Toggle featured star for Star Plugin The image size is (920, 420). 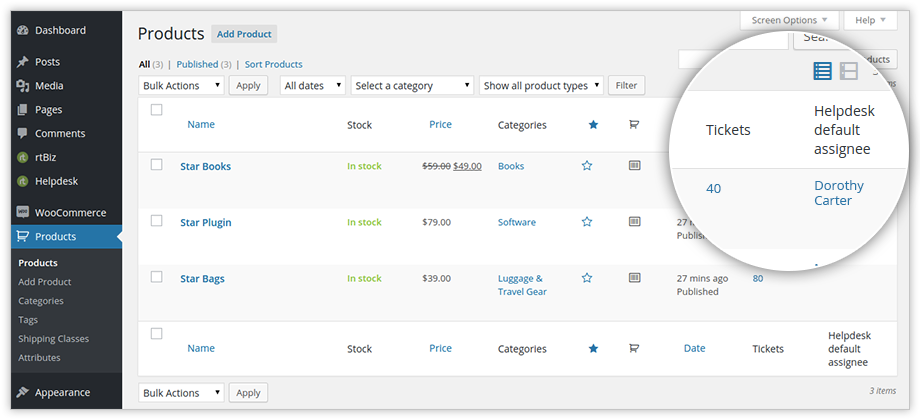click(x=587, y=222)
